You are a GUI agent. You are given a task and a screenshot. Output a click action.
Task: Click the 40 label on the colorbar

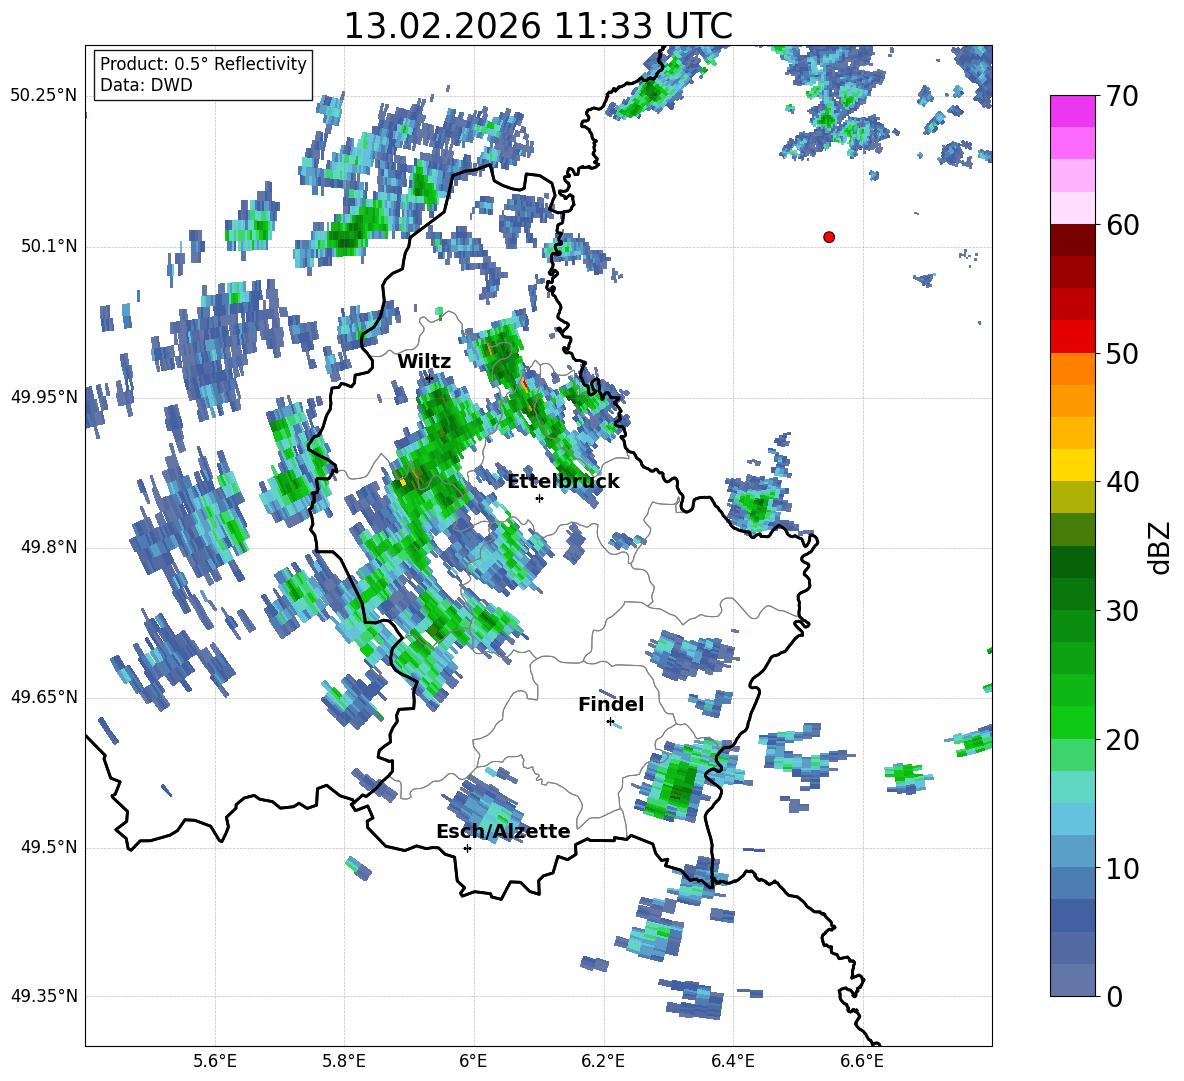1122,482
